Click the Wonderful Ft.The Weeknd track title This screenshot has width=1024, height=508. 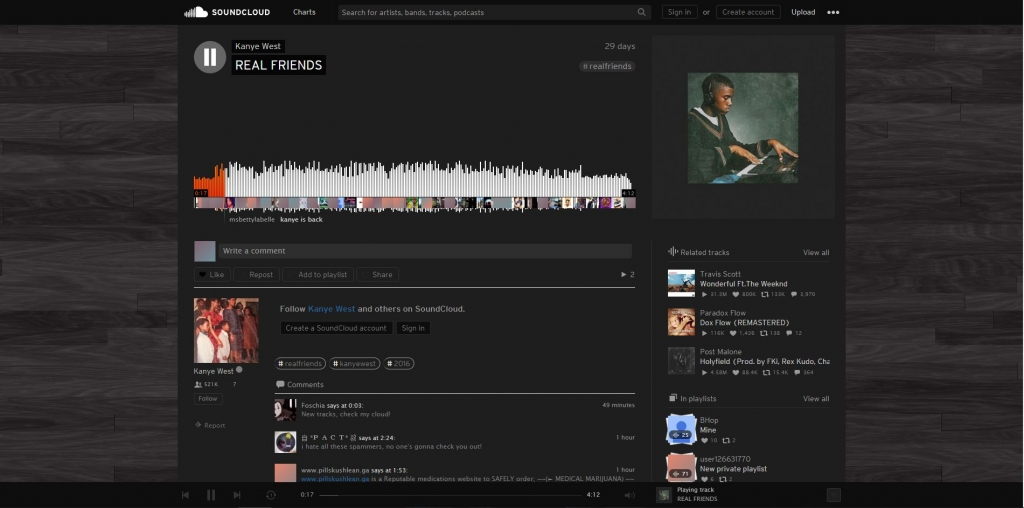[x=743, y=284]
